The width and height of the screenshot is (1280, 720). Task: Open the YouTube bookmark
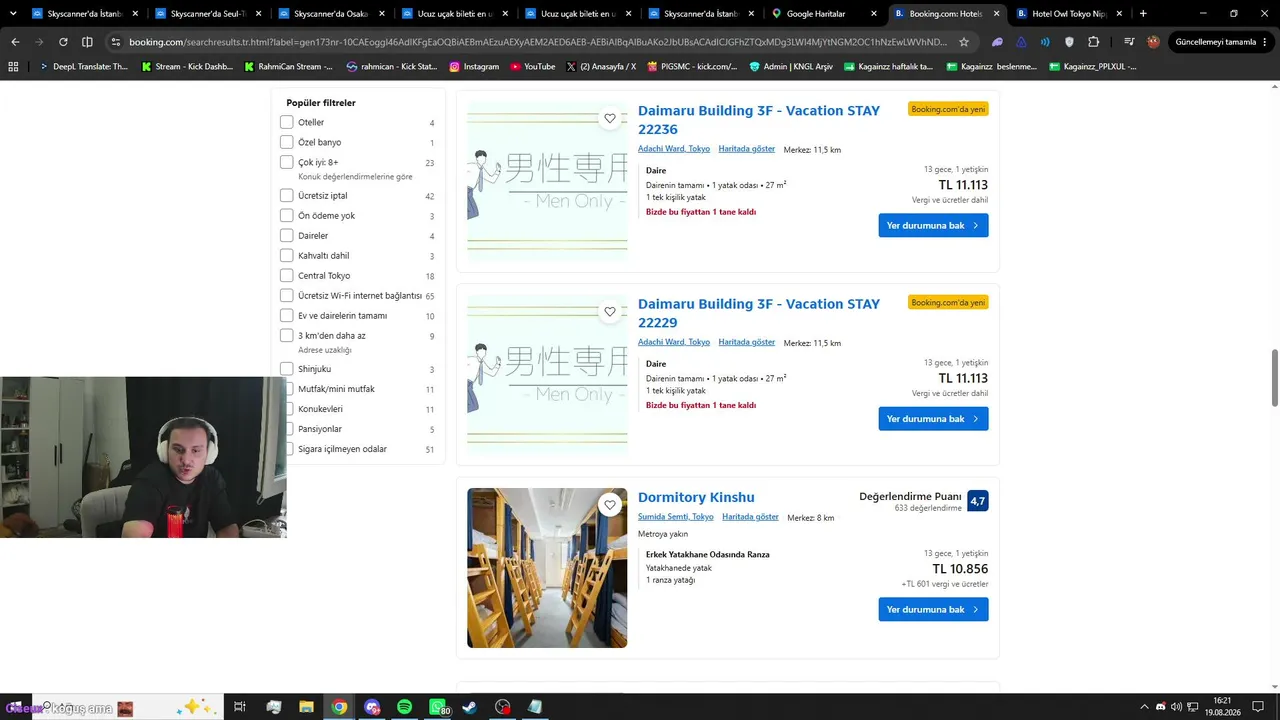coord(532,66)
